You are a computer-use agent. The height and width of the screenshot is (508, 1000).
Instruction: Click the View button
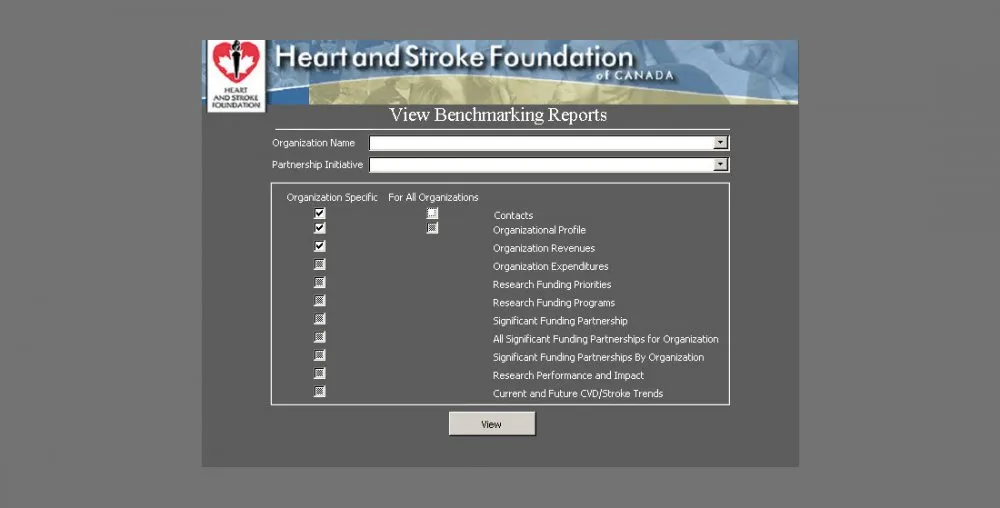pyautogui.click(x=491, y=424)
